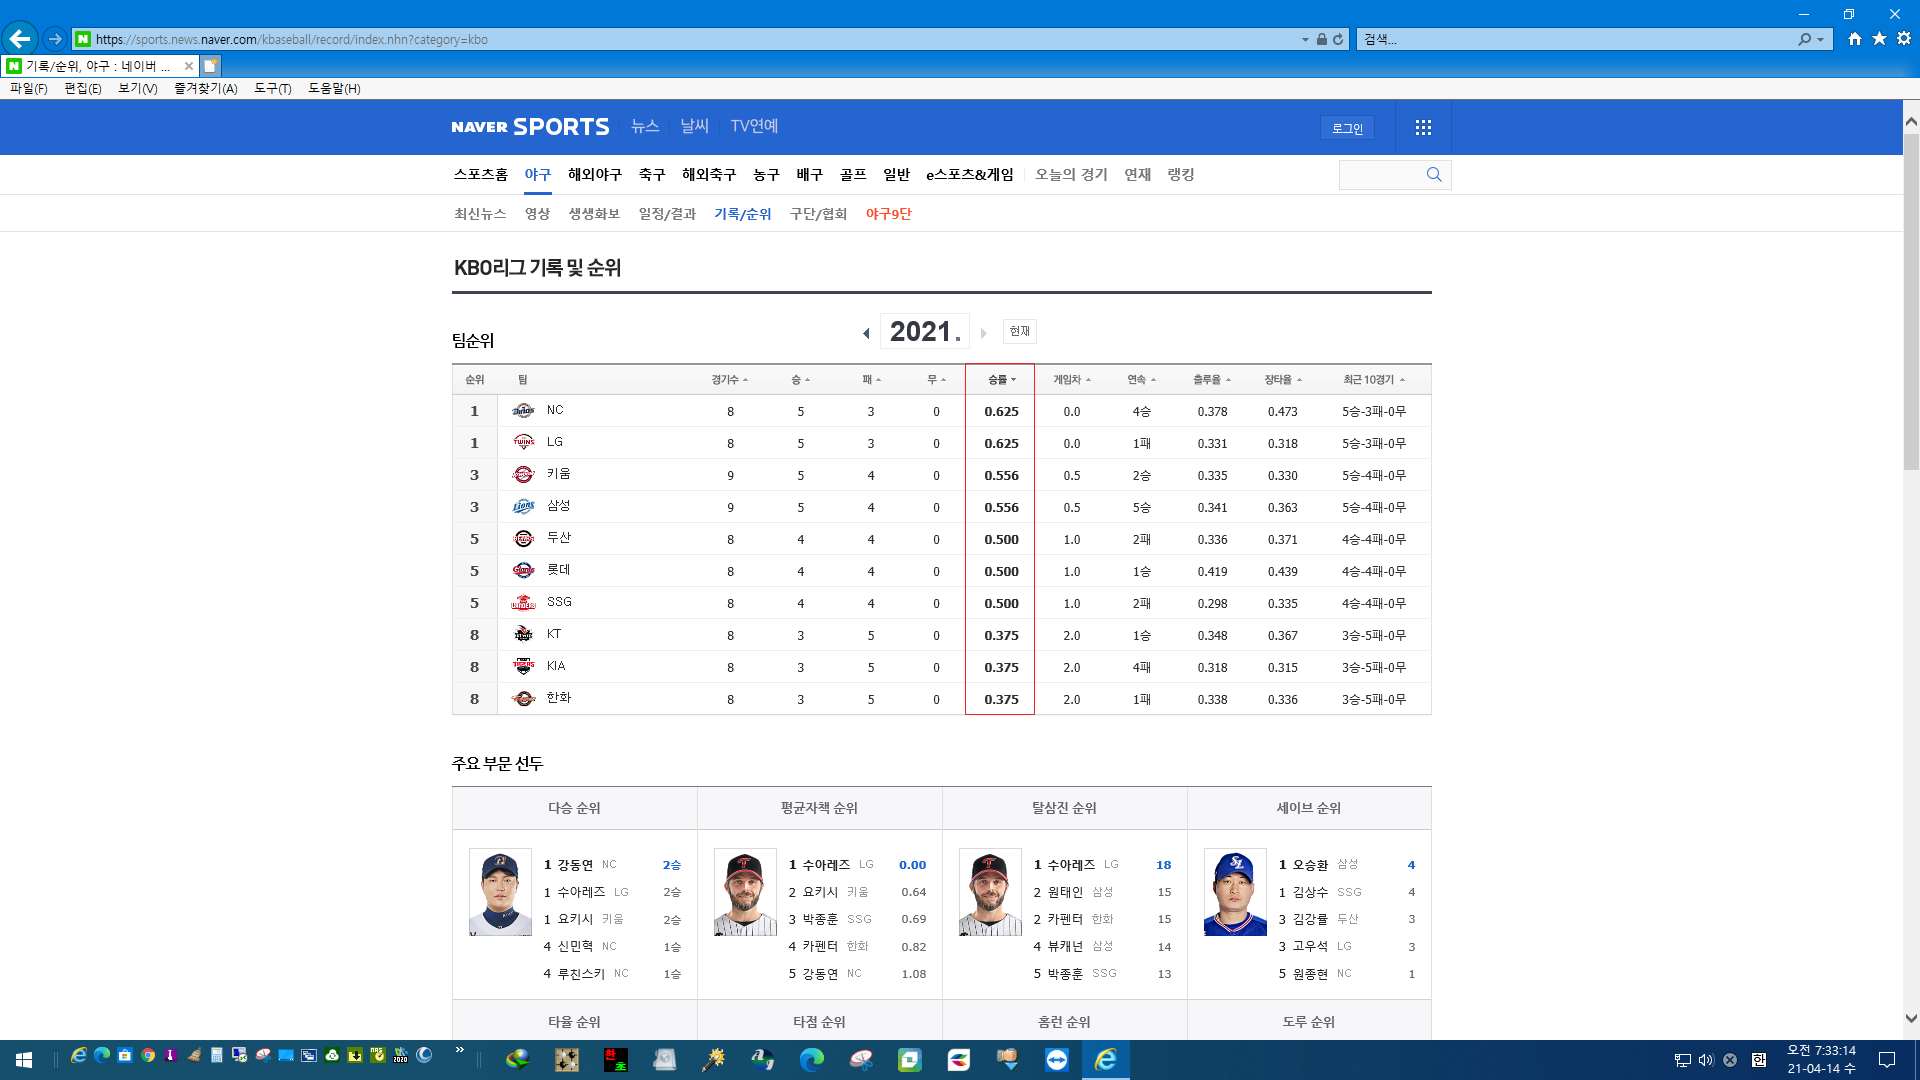Open Windows Start menu
1920x1080 pixels.
pyautogui.click(x=24, y=1060)
